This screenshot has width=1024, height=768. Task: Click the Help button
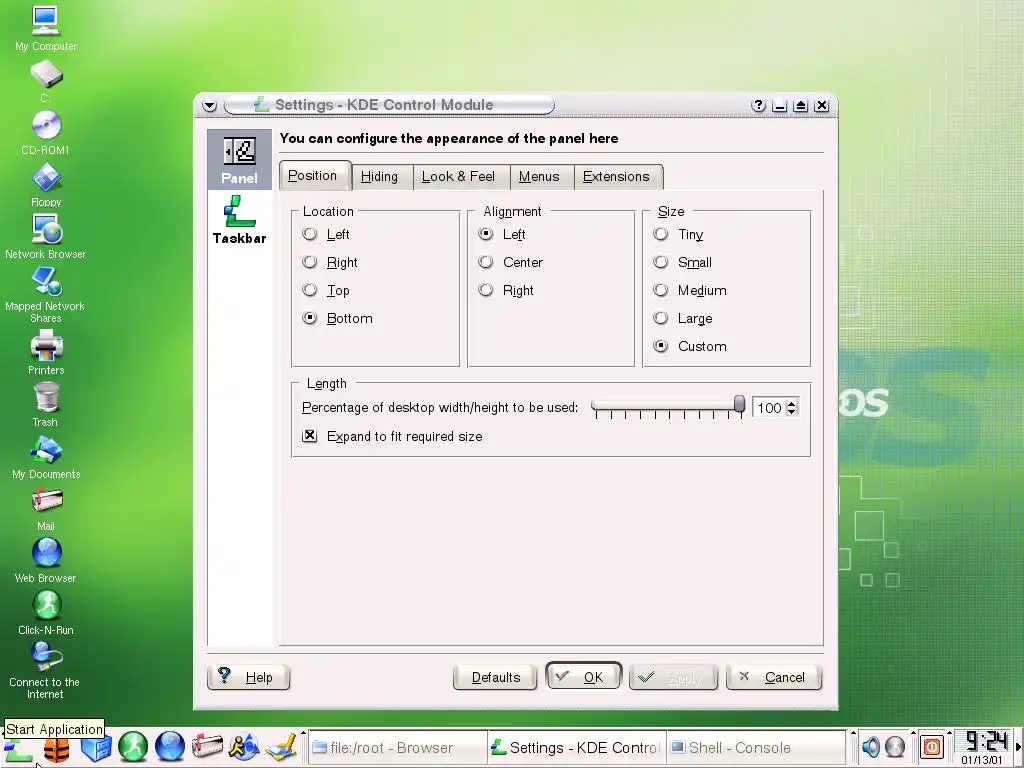click(x=248, y=677)
